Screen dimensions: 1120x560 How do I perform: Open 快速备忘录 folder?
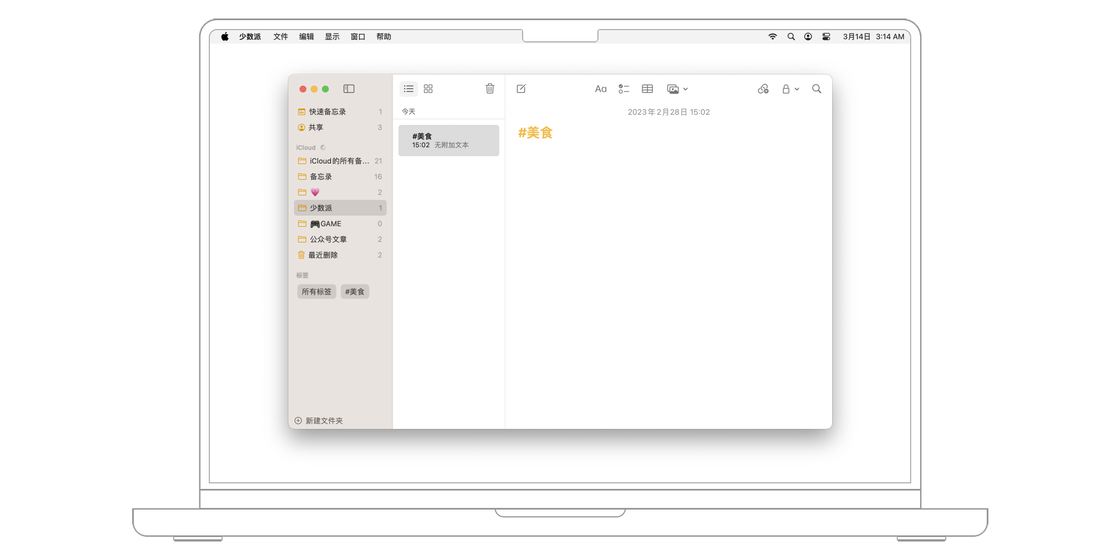coord(340,111)
